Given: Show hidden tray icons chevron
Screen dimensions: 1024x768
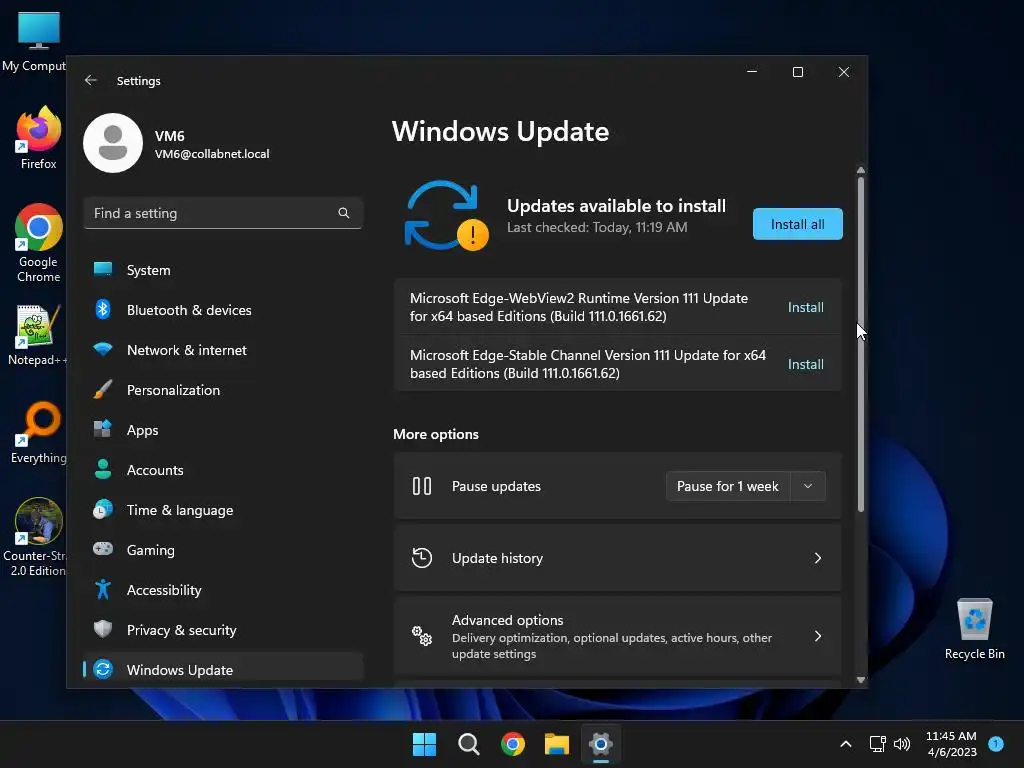Looking at the screenshot, I should 846,744.
